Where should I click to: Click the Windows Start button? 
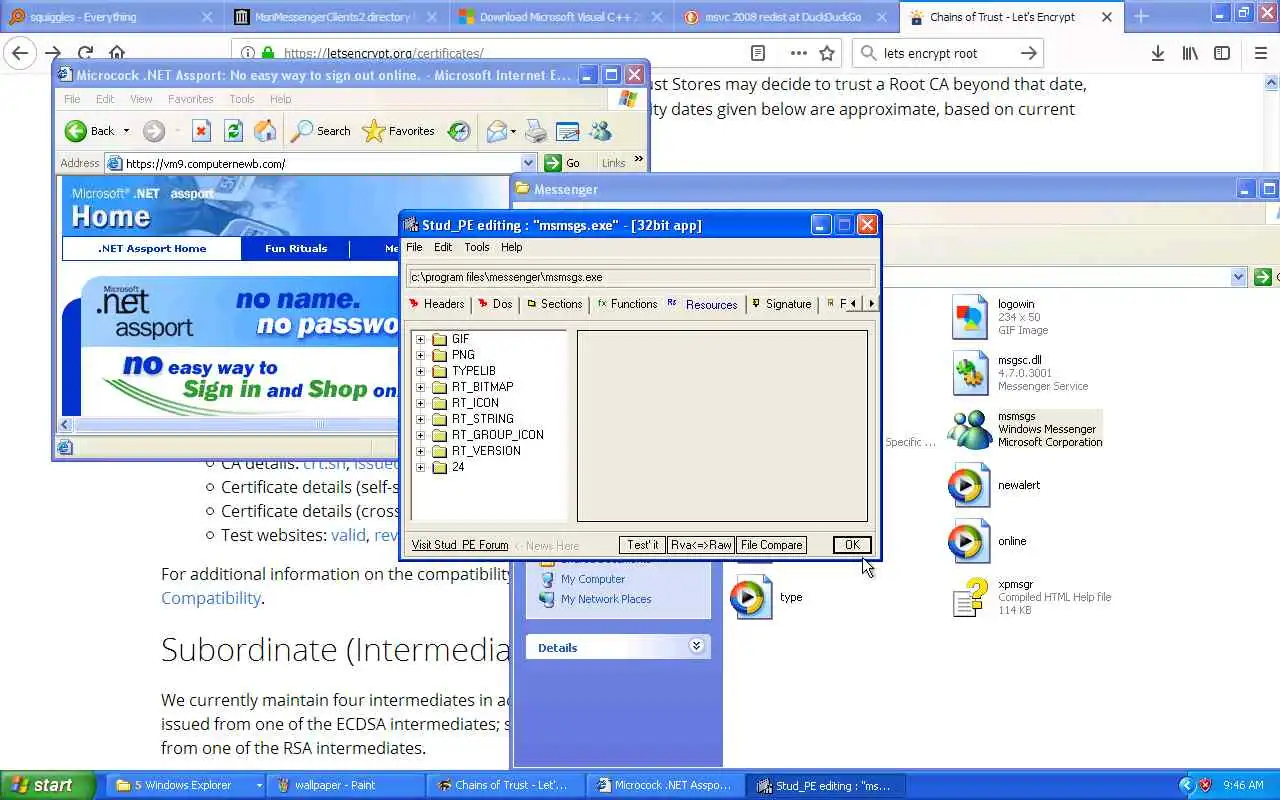[47, 785]
